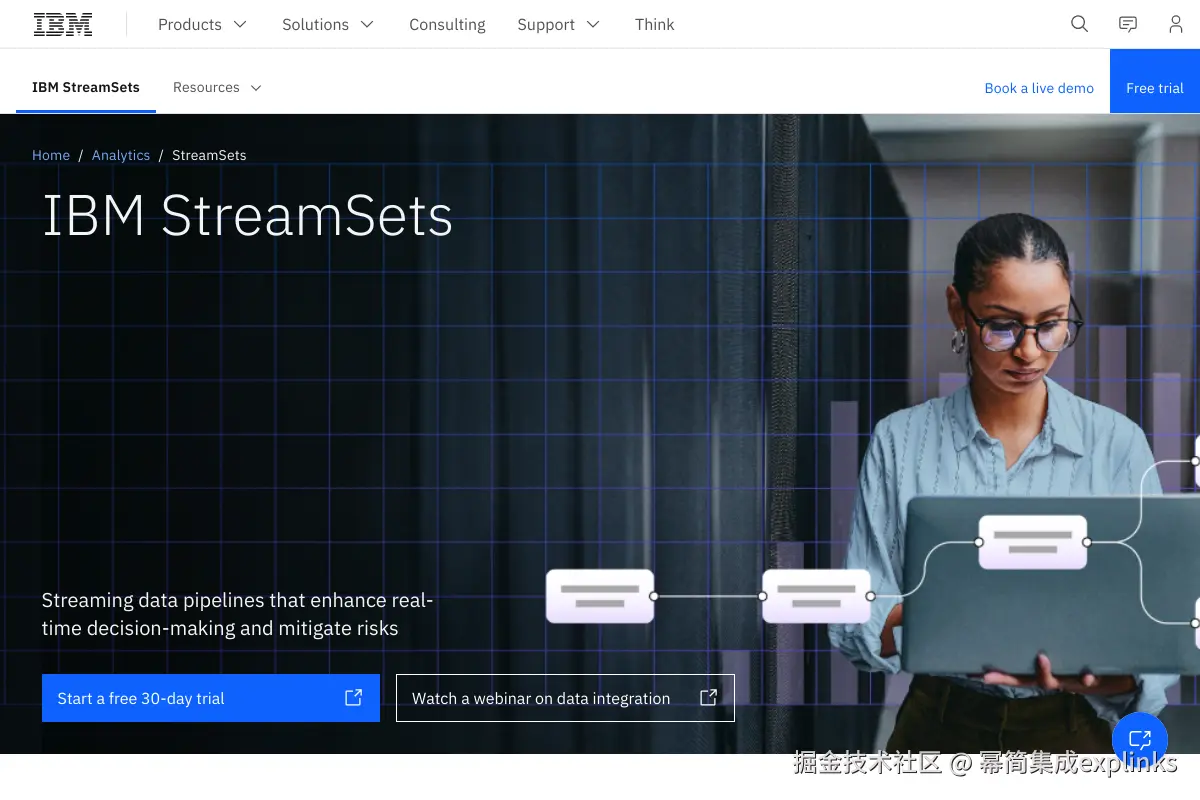
Task: Open the Think menu item
Action: click(x=655, y=24)
